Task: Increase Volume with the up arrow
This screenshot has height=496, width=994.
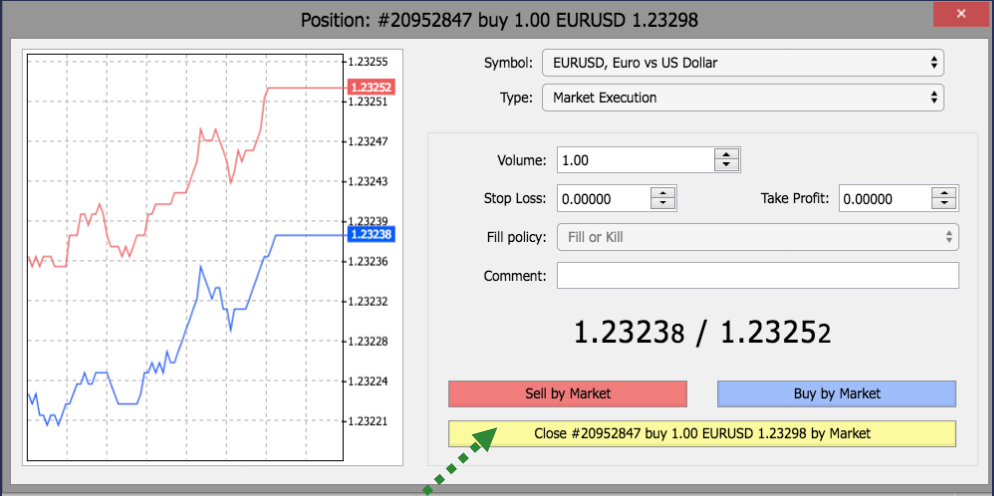Action: pyautogui.click(x=727, y=154)
